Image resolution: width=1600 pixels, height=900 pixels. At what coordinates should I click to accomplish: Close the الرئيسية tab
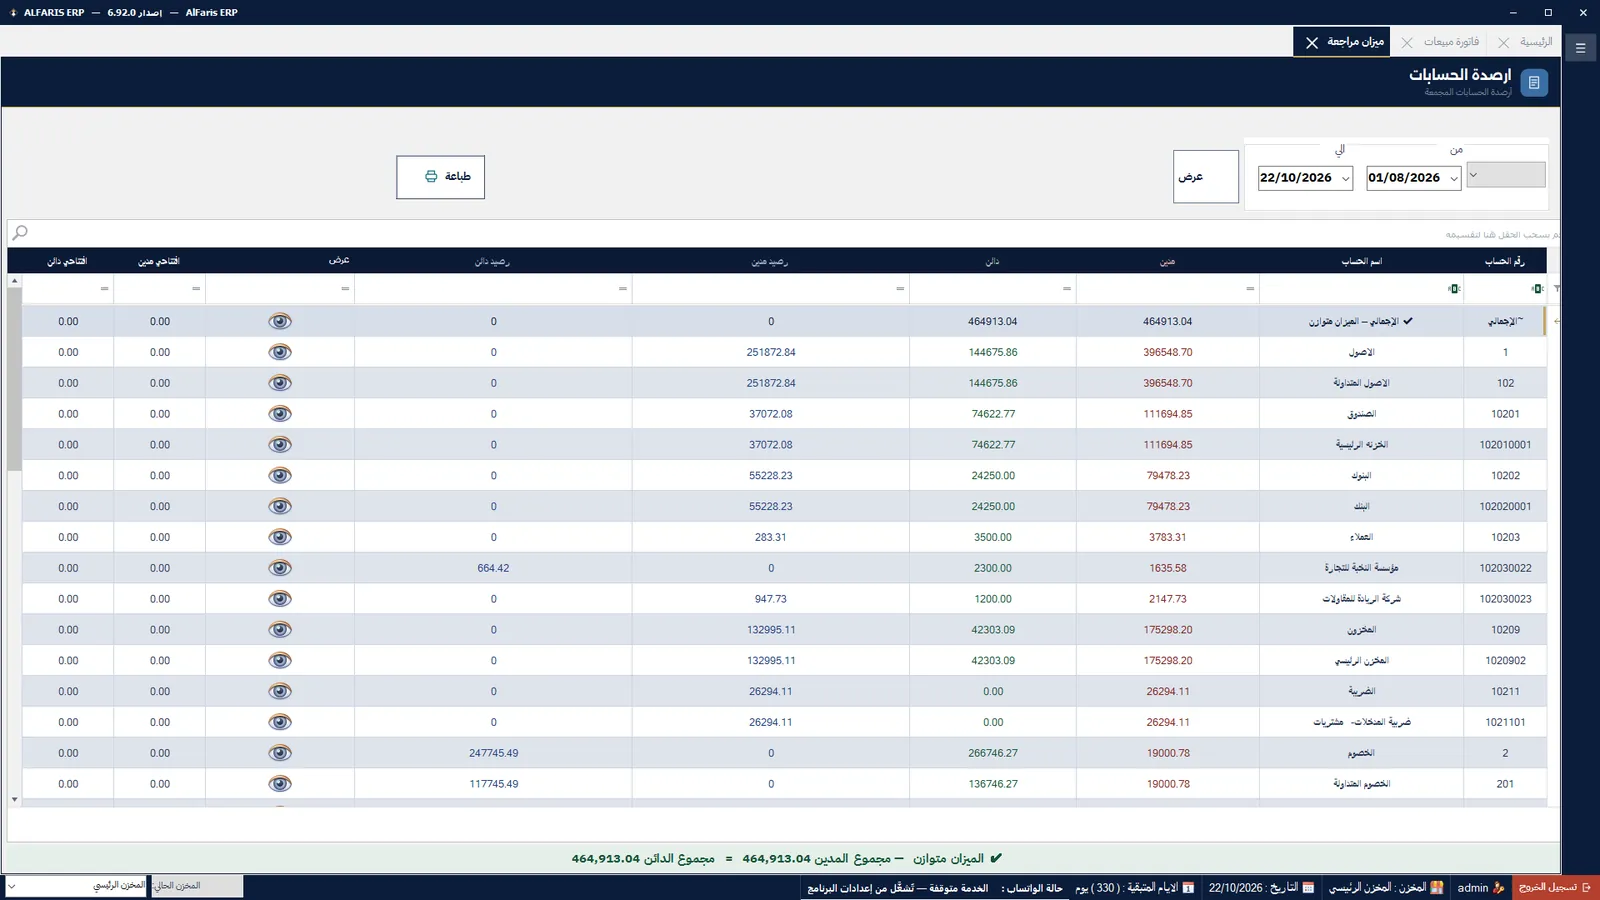click(x=1503, y=42)
